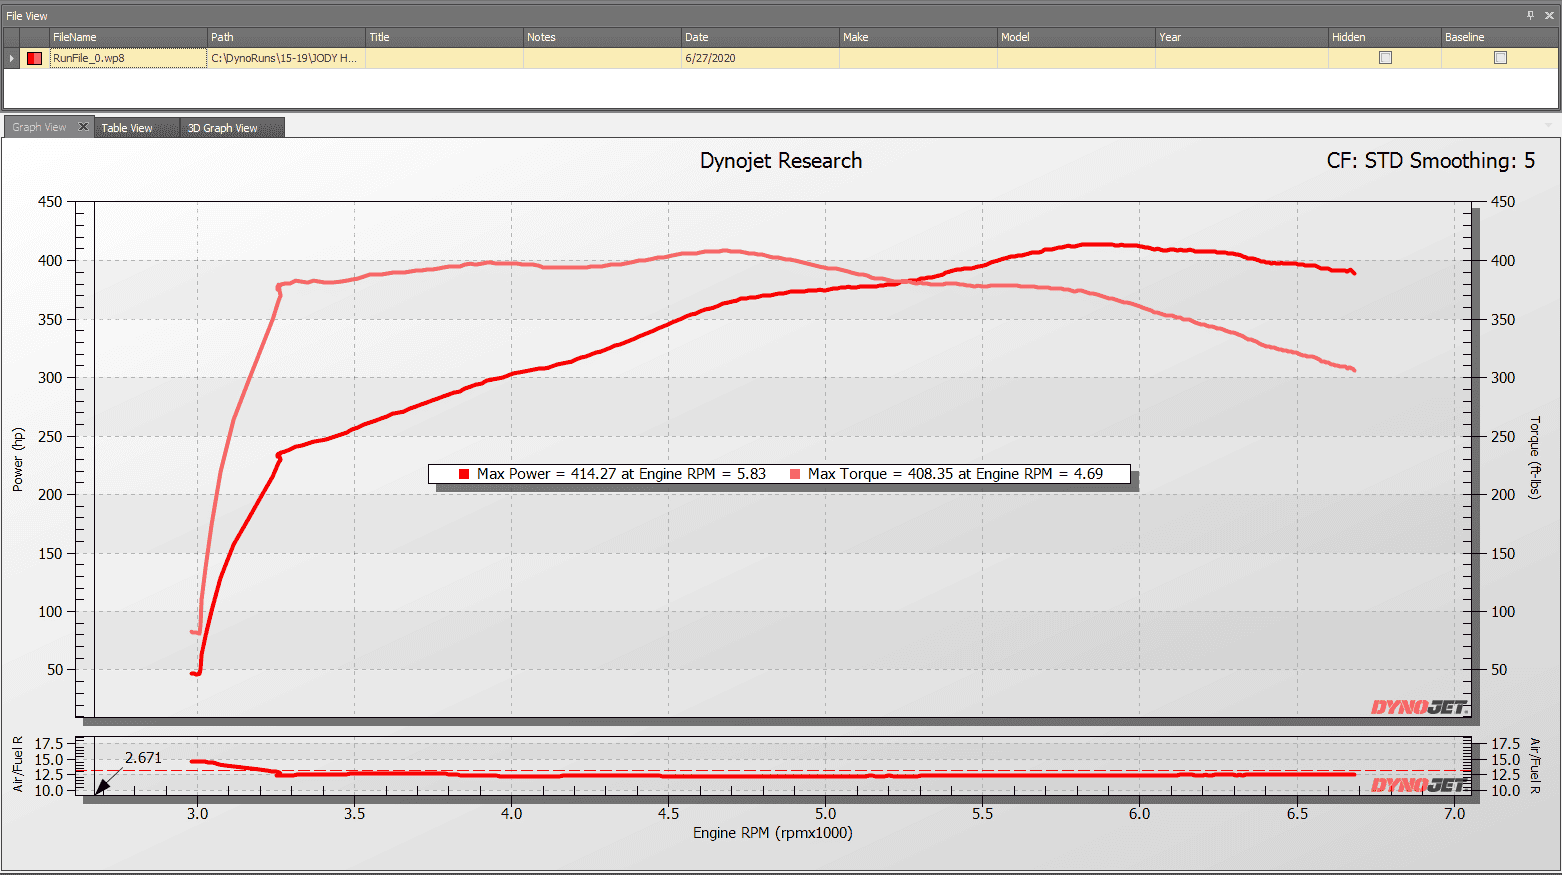Click the Dynojet Research graph title
Viewport: 1562px width, 875px height.
781,161
